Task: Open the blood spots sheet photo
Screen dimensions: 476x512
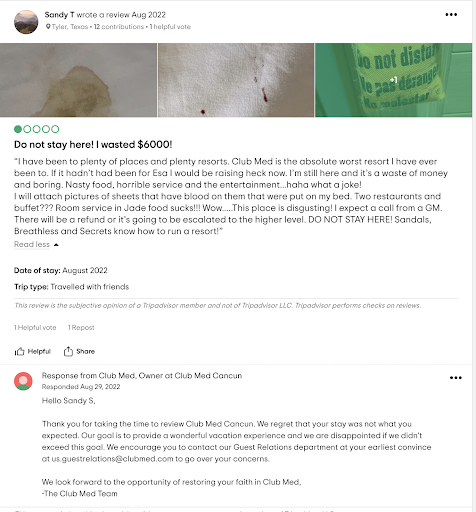Action: (x=236, y=80)
